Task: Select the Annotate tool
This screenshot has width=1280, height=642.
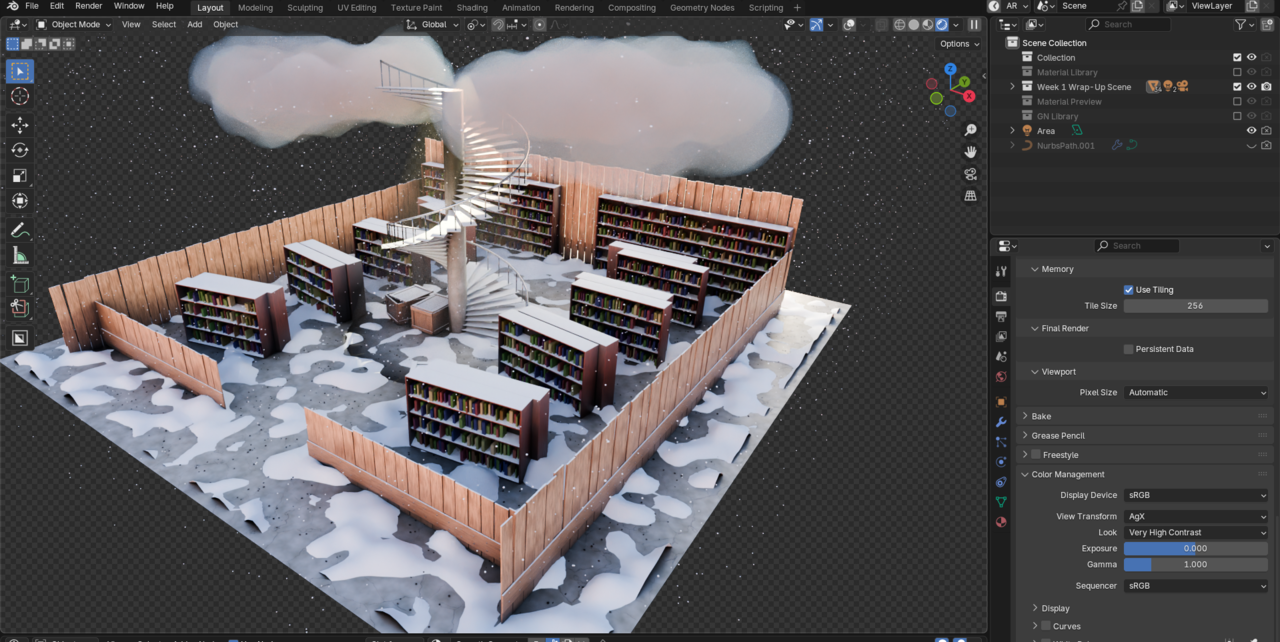Action: pos(19,230)
